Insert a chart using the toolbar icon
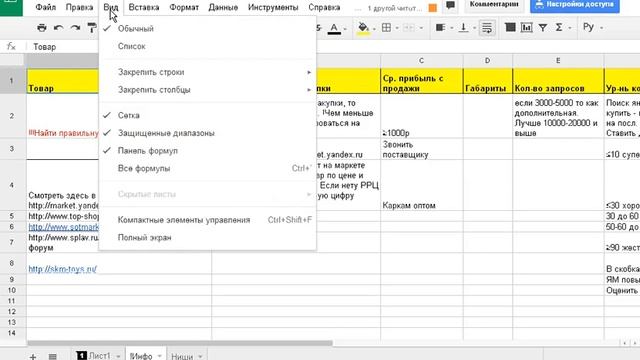 coord(527,27)
